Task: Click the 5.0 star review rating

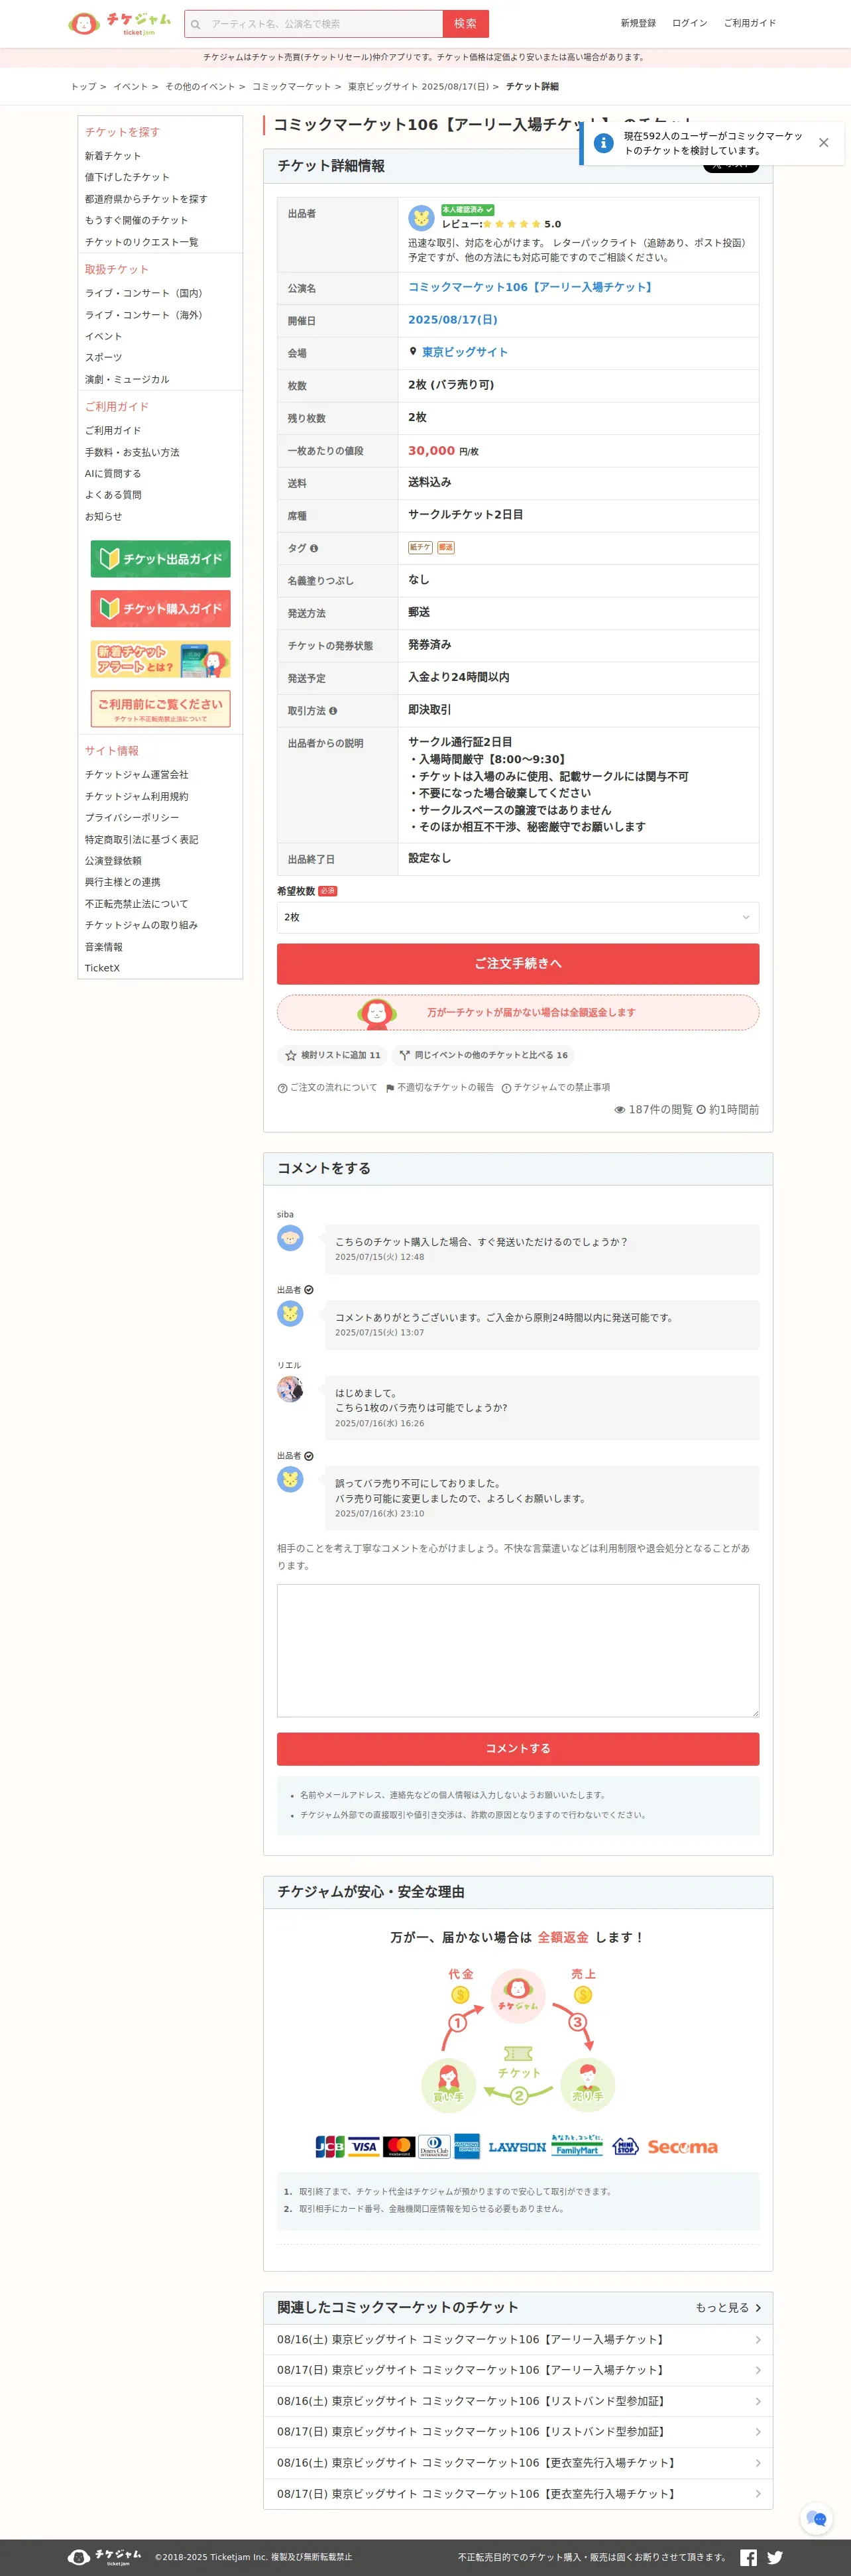Action: click(x=521, y=224)
